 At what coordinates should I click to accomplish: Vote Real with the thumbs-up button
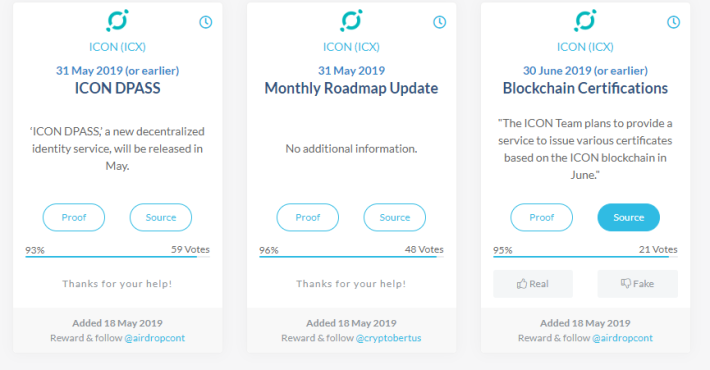point(533,284)
